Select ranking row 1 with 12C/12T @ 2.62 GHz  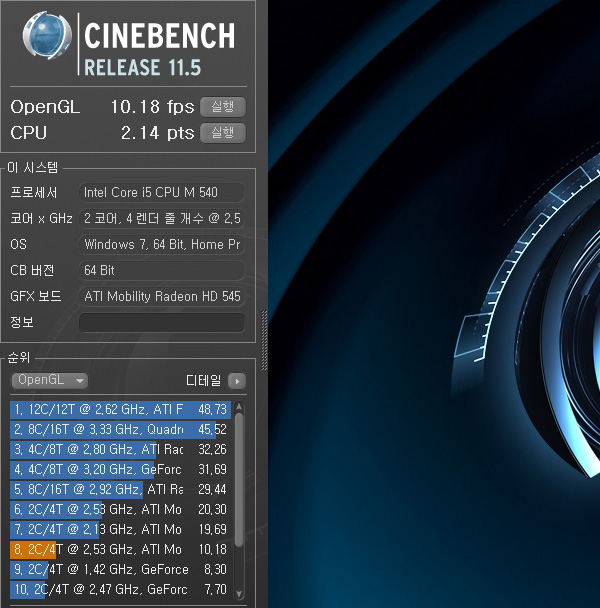(x=121, y=409)
